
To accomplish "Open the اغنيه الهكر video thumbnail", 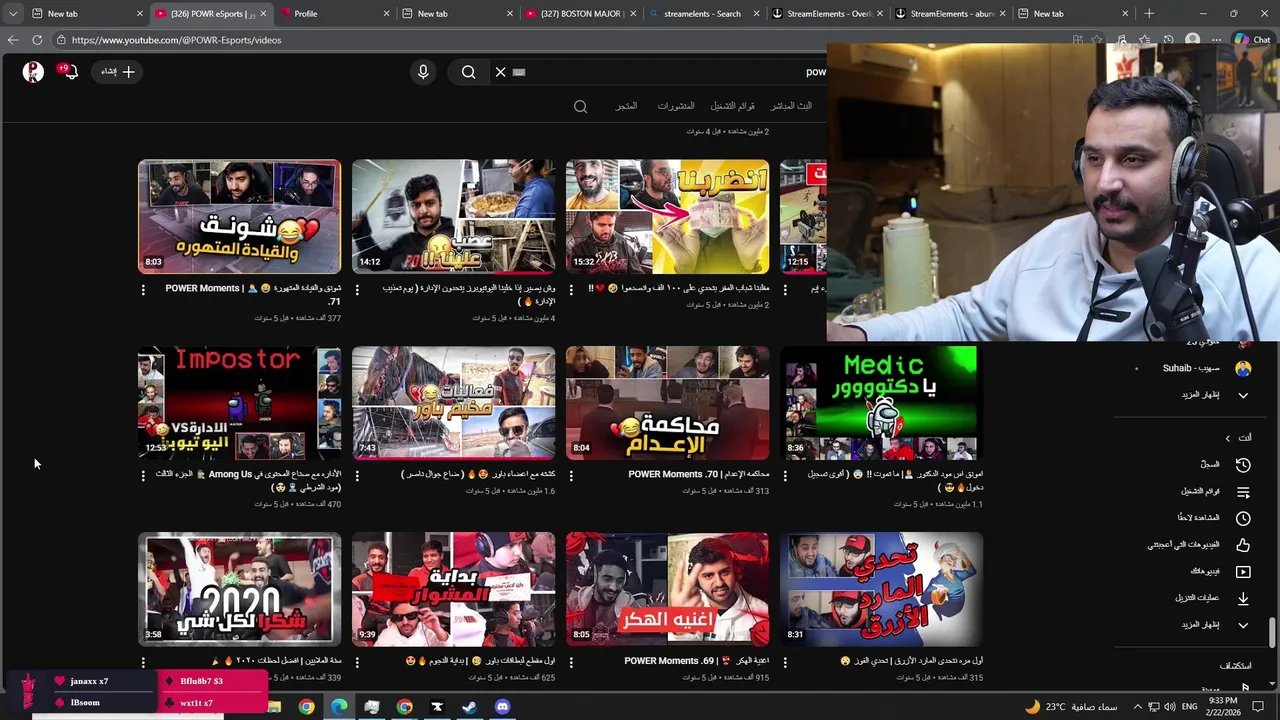I will [667, 590].
